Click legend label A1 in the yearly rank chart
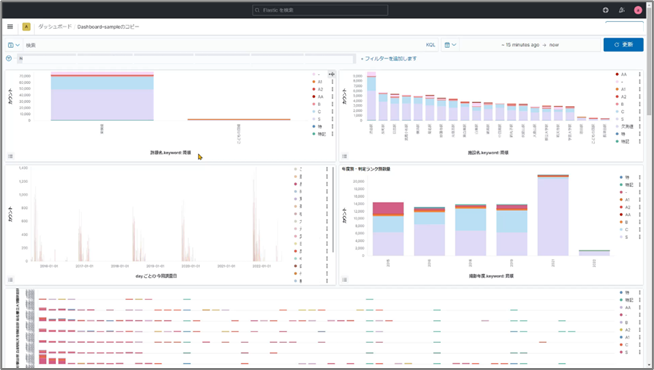This screenshot has height=370, width=654. (627, 200)
